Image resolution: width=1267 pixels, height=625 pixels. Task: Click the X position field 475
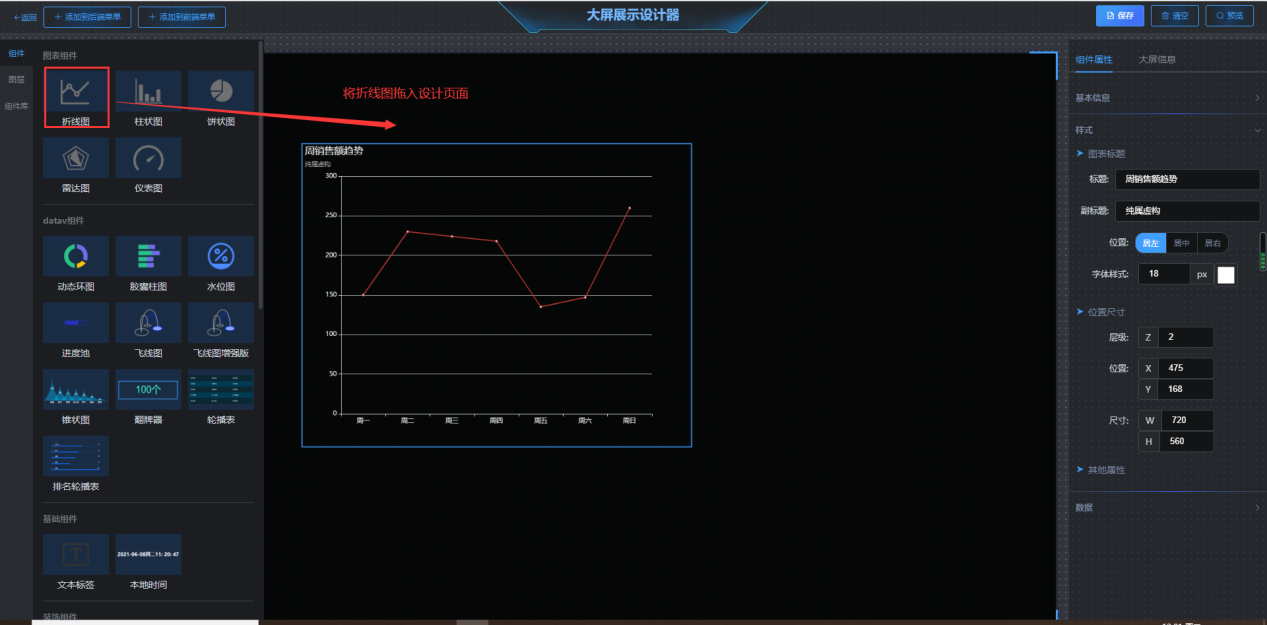[1186, 368]
